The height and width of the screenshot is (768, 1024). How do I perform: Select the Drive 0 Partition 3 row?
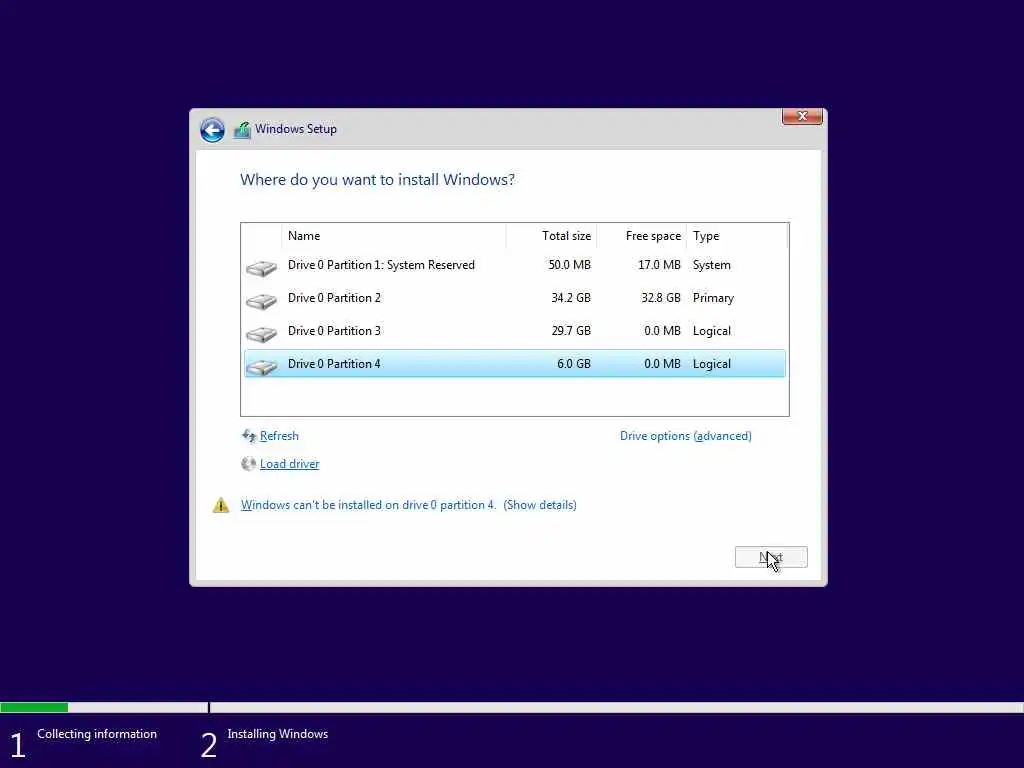515,331
